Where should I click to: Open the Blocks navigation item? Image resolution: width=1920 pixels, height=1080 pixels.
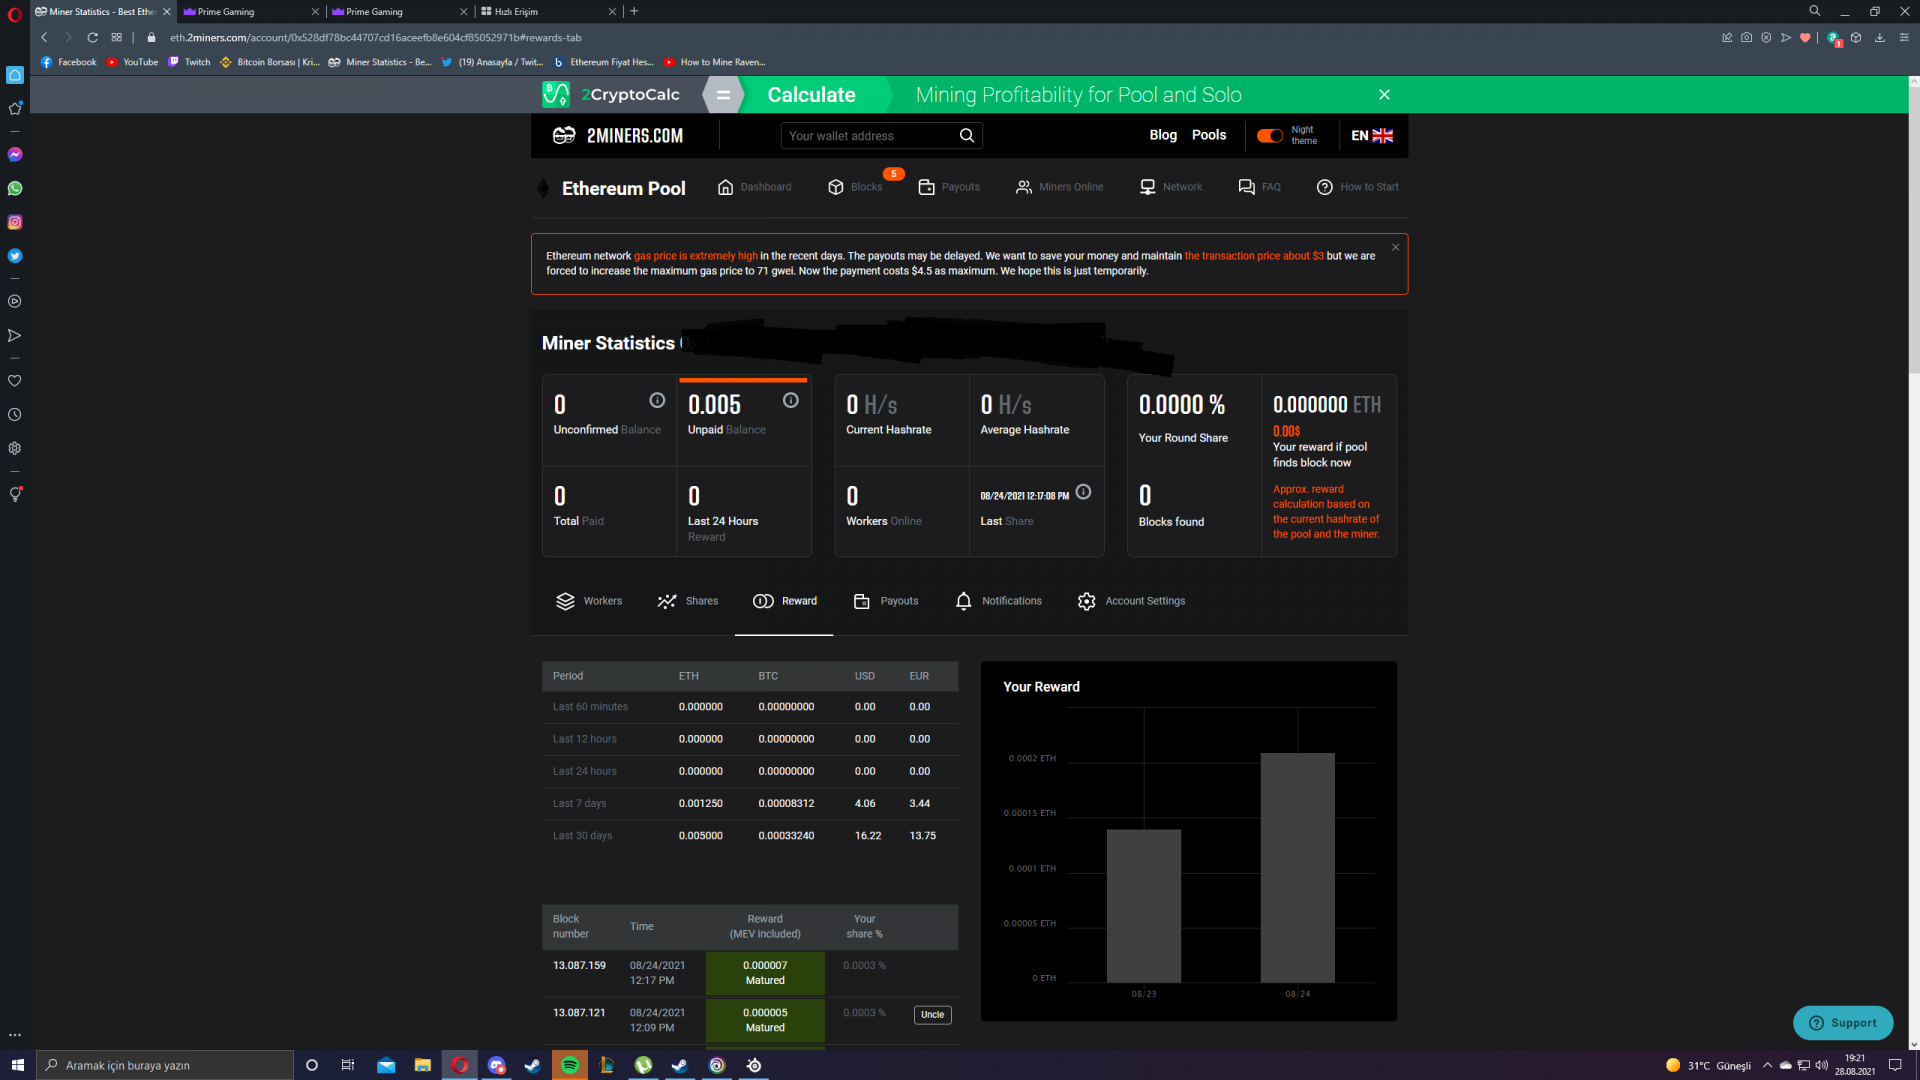[x=856, y=187]
